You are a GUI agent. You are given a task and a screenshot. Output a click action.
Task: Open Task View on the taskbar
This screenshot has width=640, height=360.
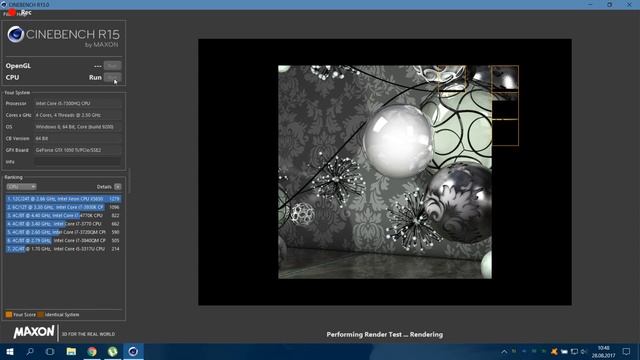(x=50, y=351)
